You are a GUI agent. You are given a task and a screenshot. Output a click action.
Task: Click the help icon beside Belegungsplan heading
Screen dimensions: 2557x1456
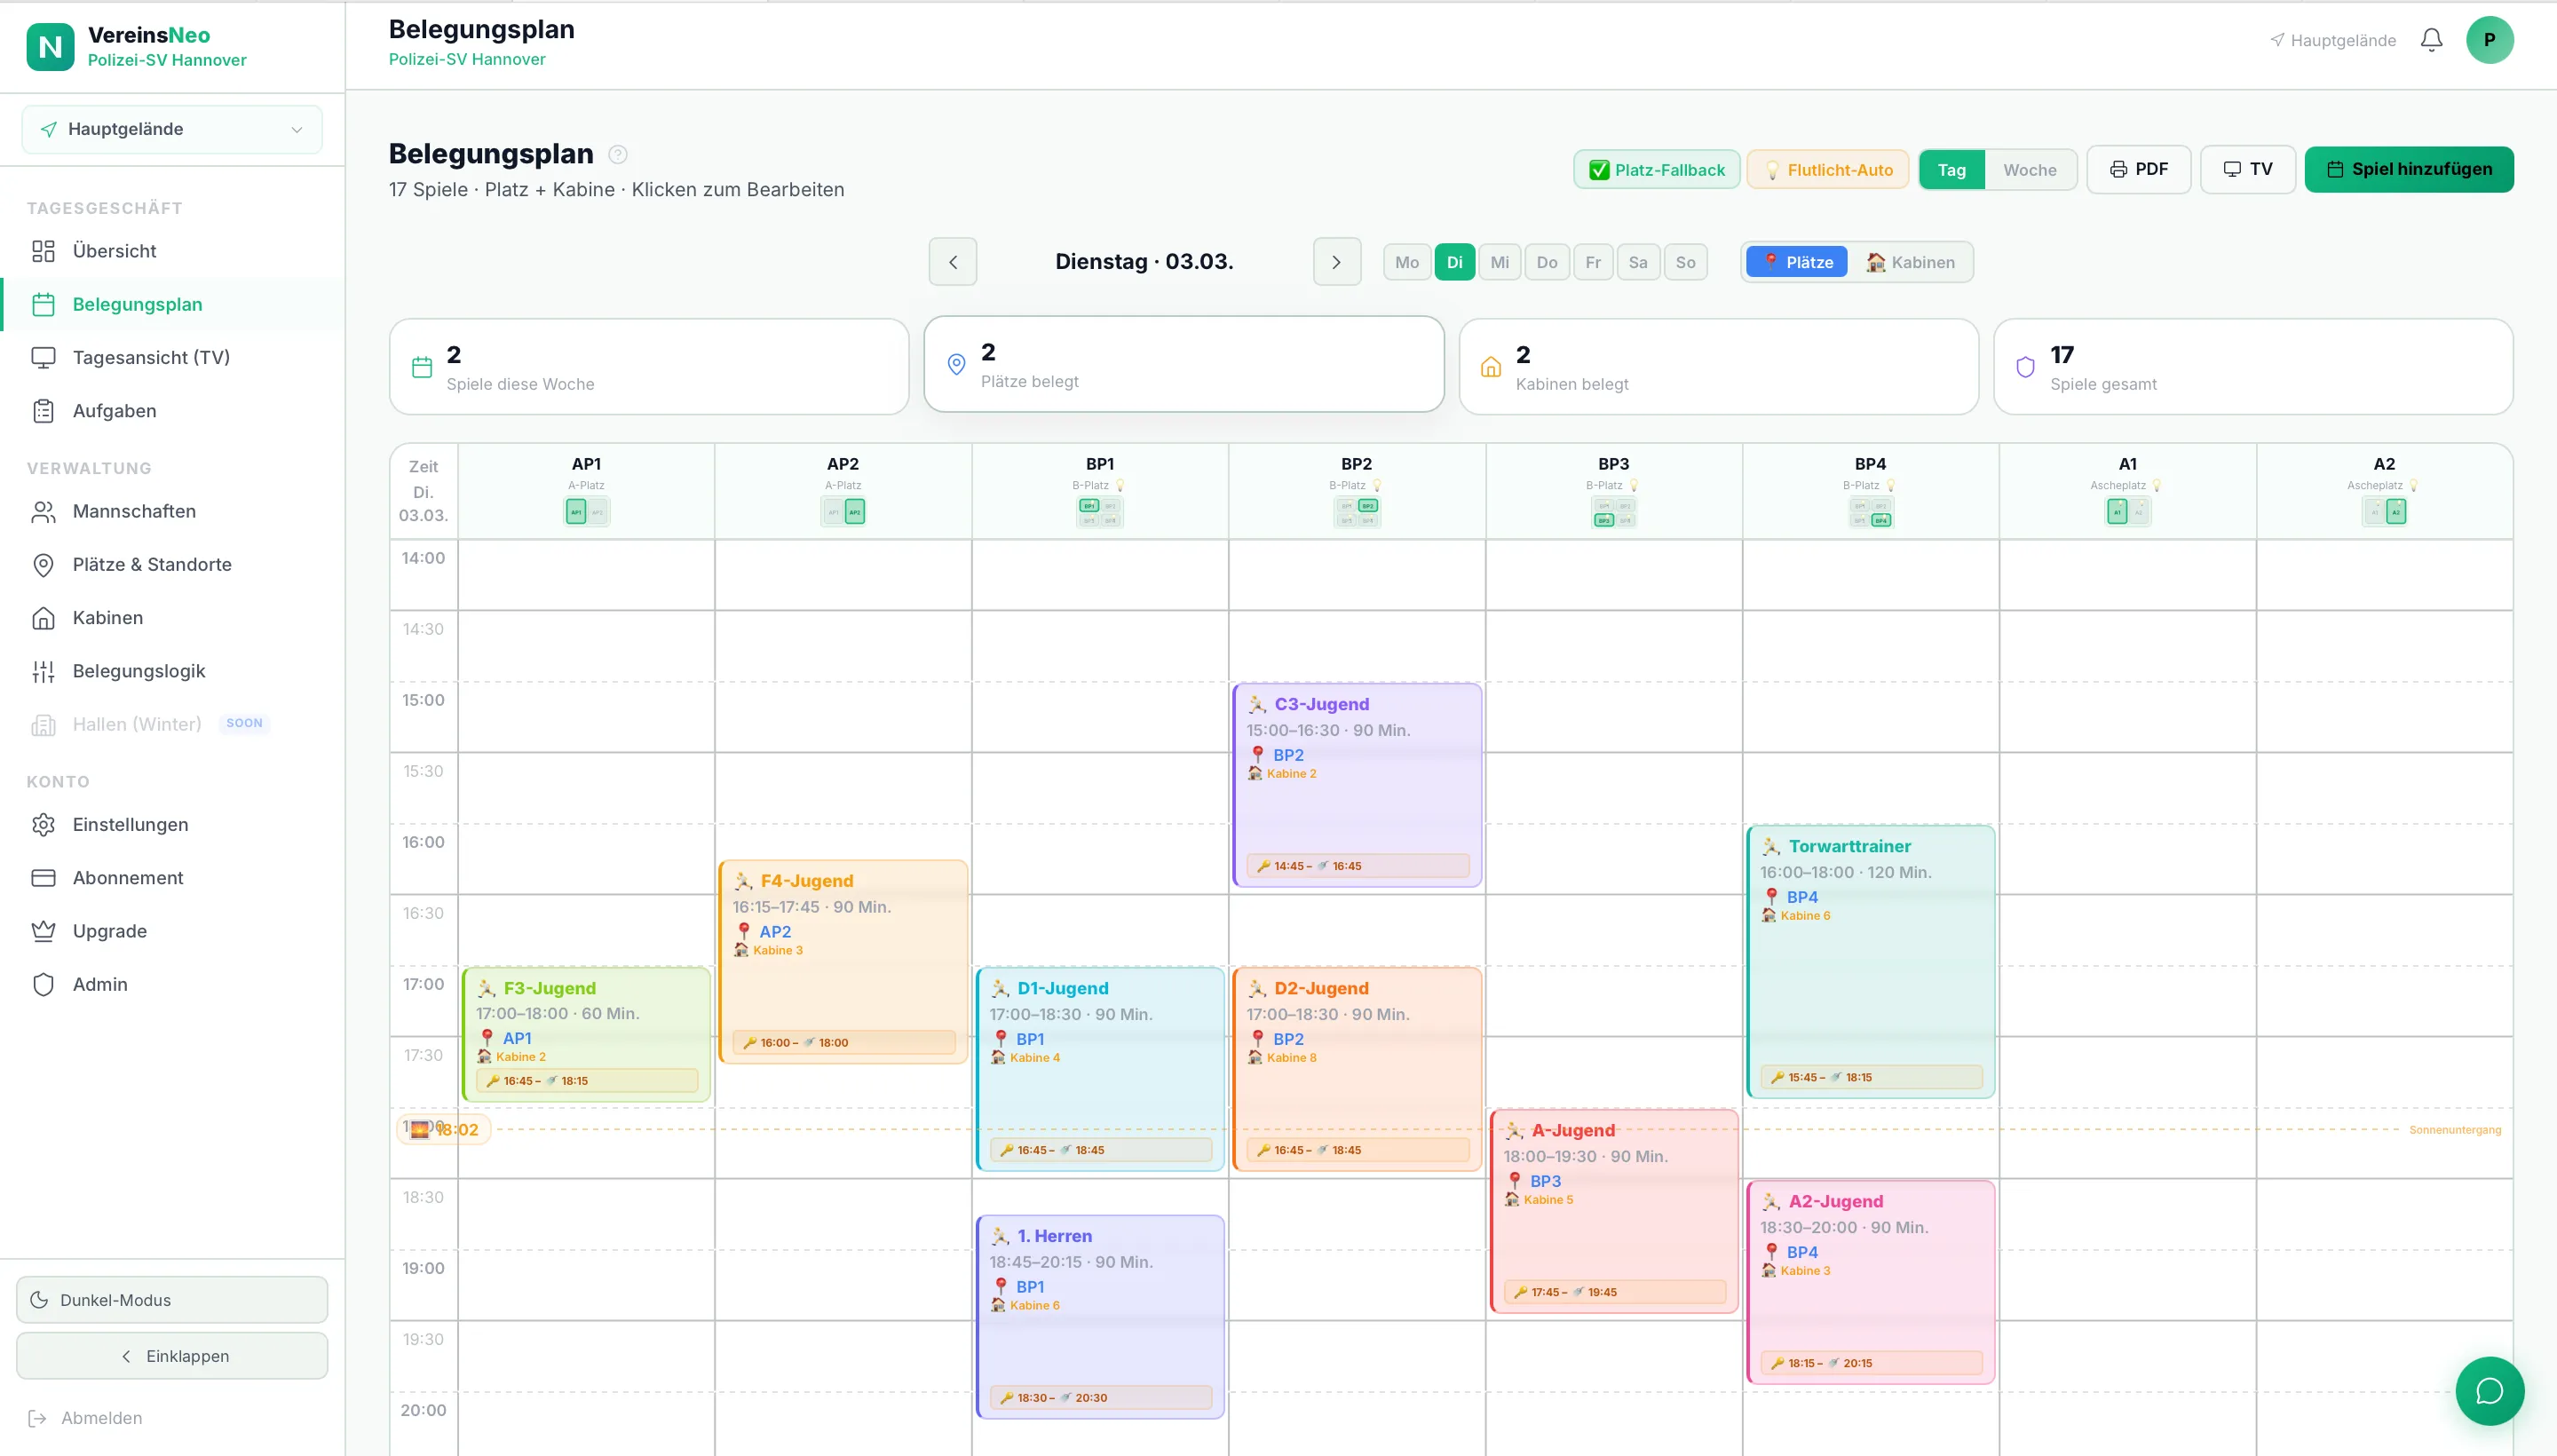coord(618,154)
